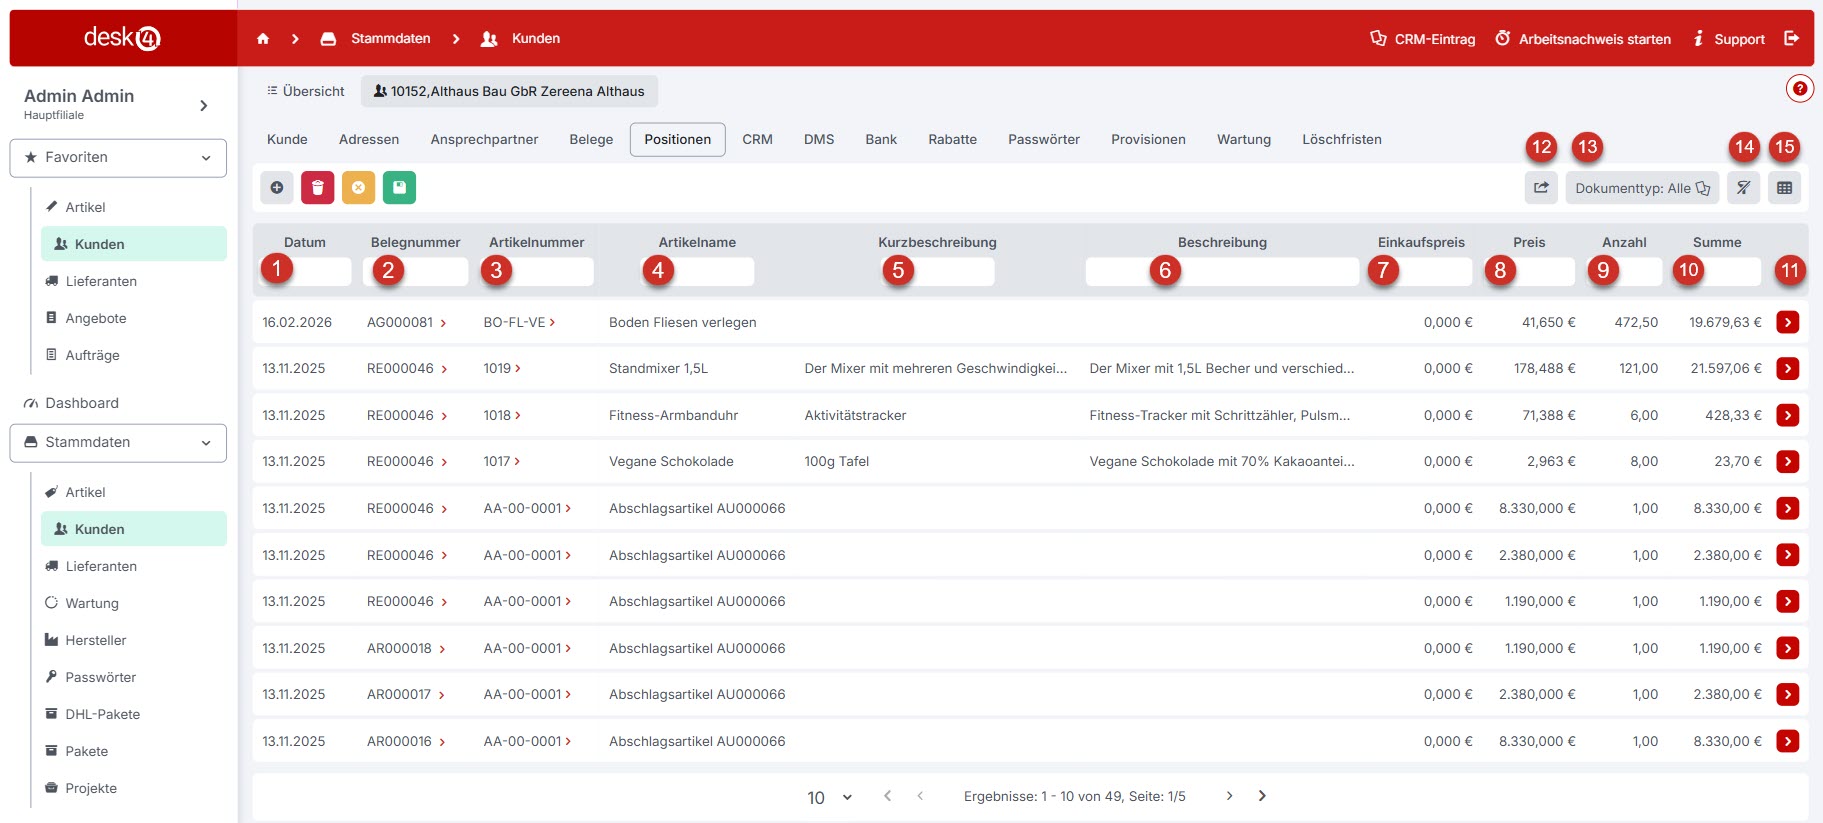Click the clear filter icon button
Screen dimensions: 1823x823
pyautogui.click(x=1743, y=188)
